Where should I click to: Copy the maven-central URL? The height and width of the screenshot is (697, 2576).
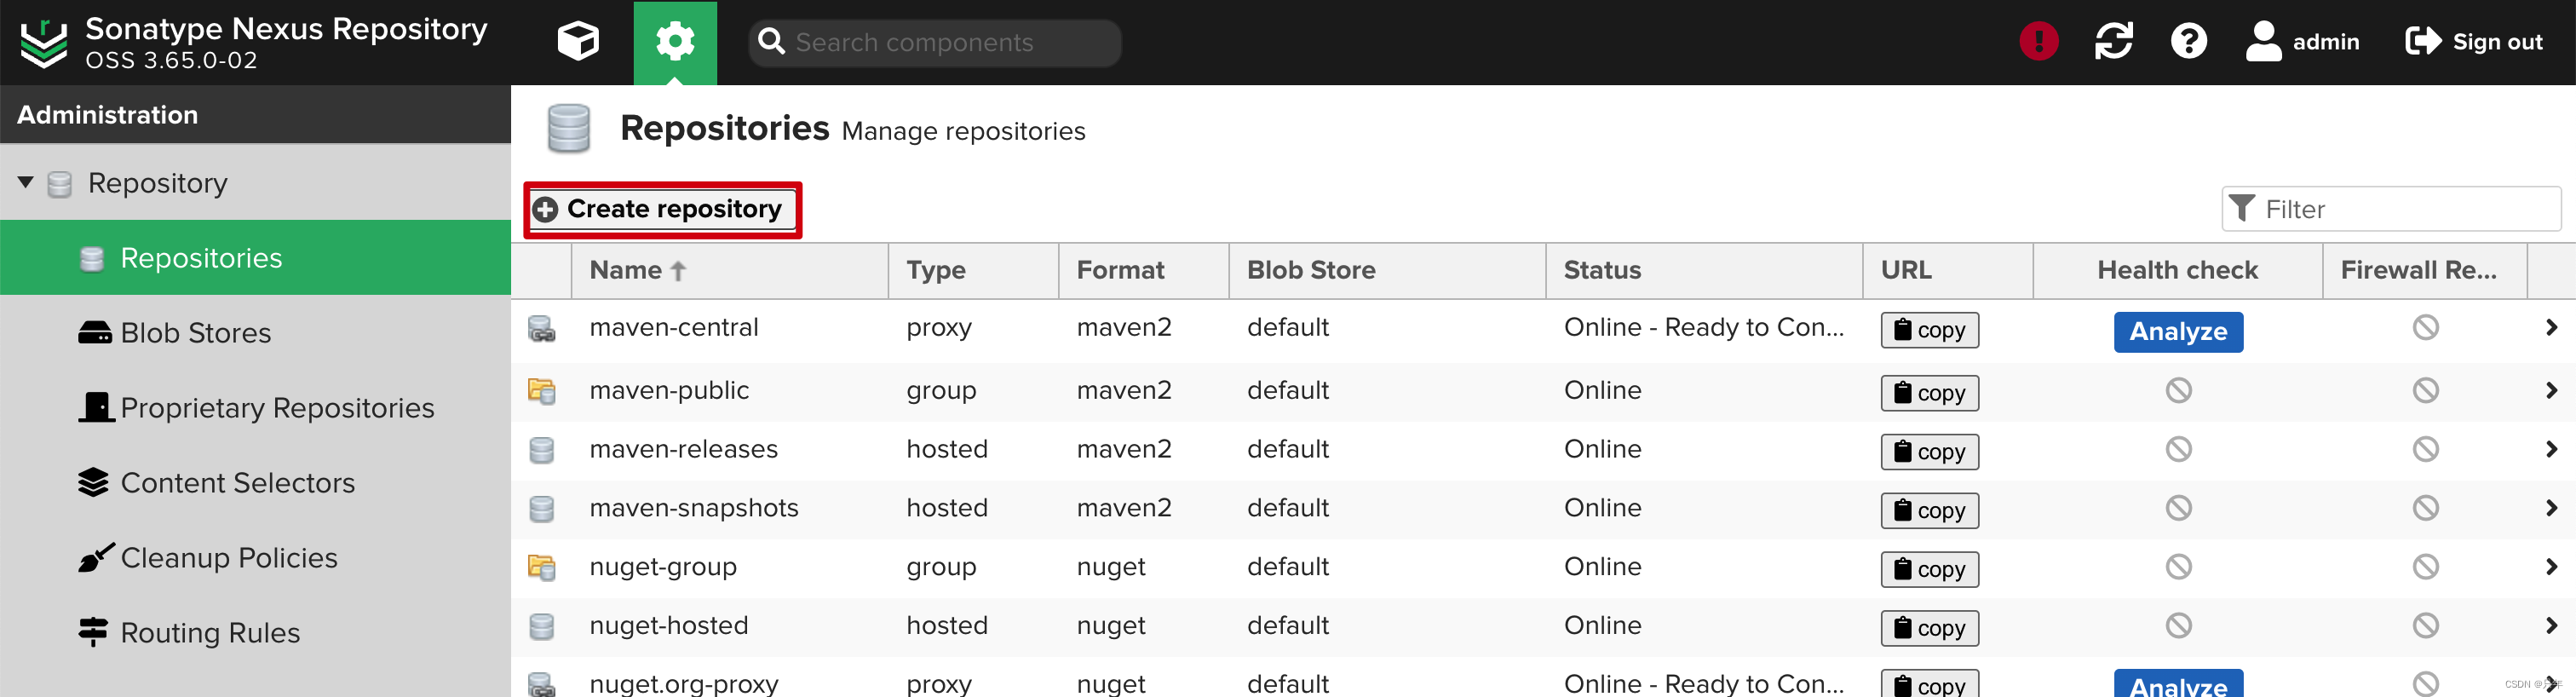pos(1929,330)
